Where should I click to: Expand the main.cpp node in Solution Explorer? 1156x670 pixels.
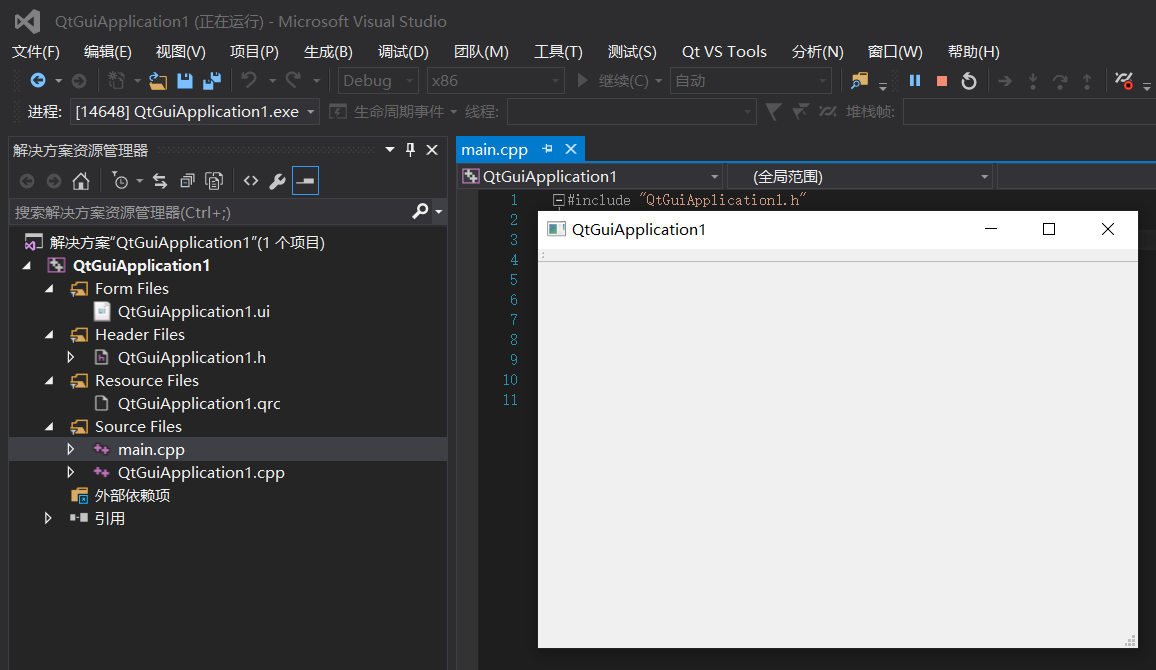(x=71, y=449)
